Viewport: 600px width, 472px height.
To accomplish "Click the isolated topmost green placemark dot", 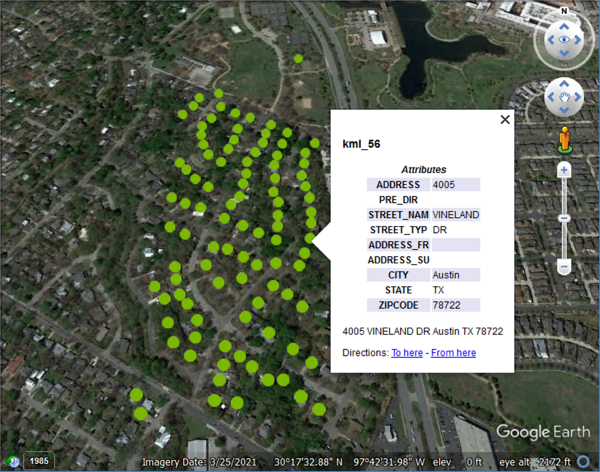I will pos(298,59).
